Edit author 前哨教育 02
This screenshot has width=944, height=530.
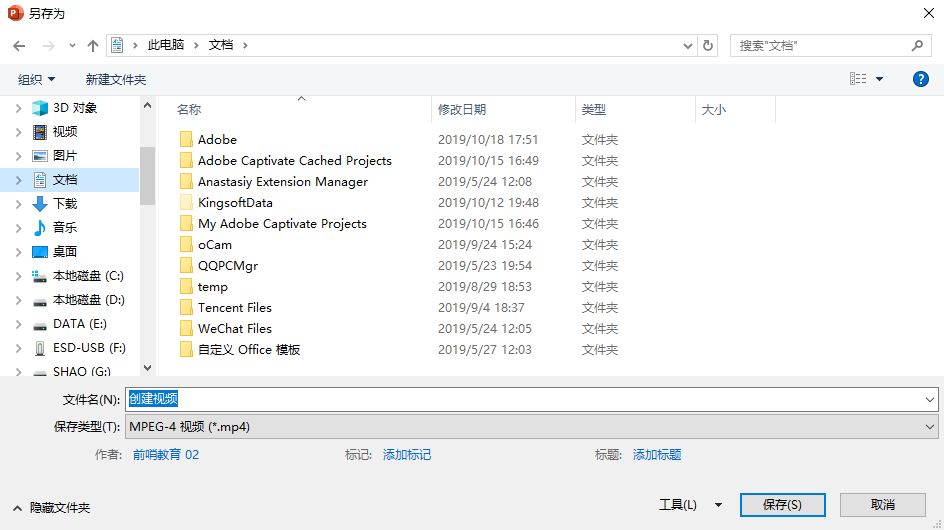tap(166, 455)
